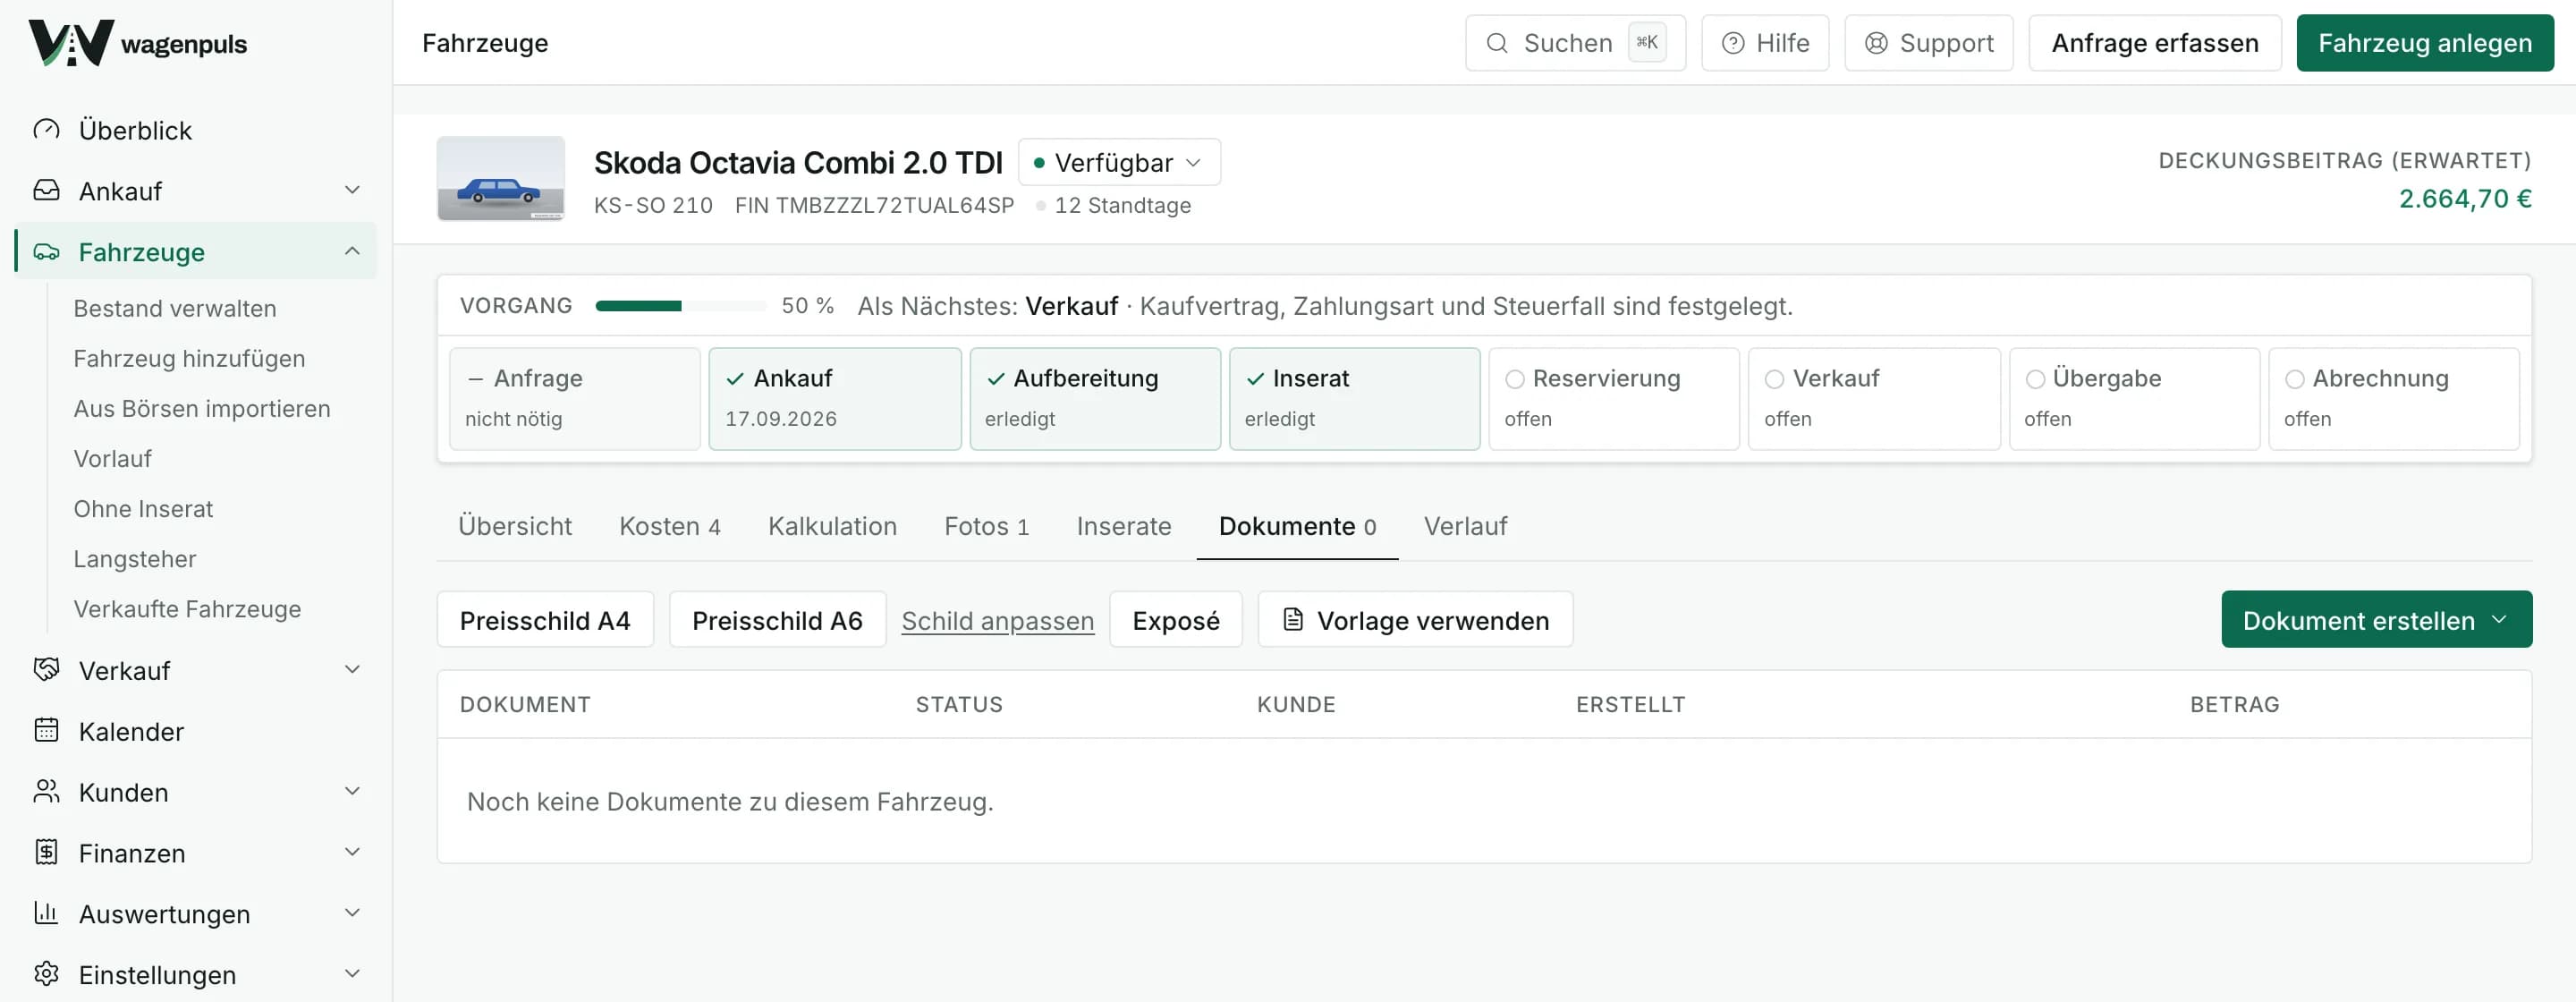Click the Schild anpassen link
The image size is (2576, 1002).
click(x=997, y=621)
